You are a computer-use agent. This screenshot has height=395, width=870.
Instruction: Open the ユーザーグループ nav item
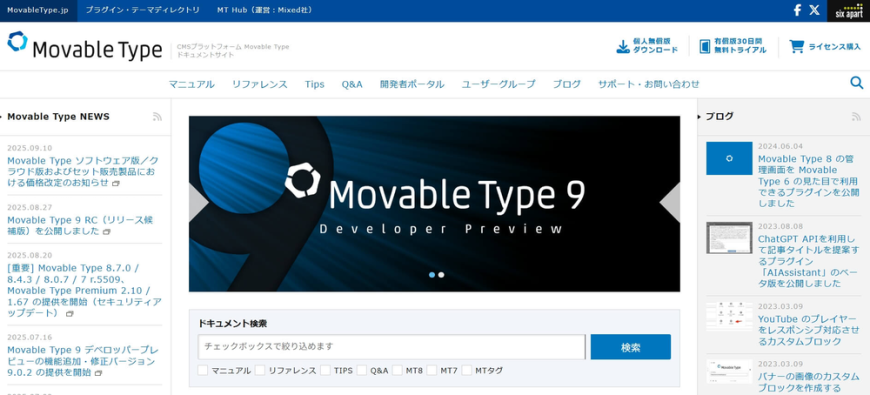pyautogui.click(x=498, y=84)
